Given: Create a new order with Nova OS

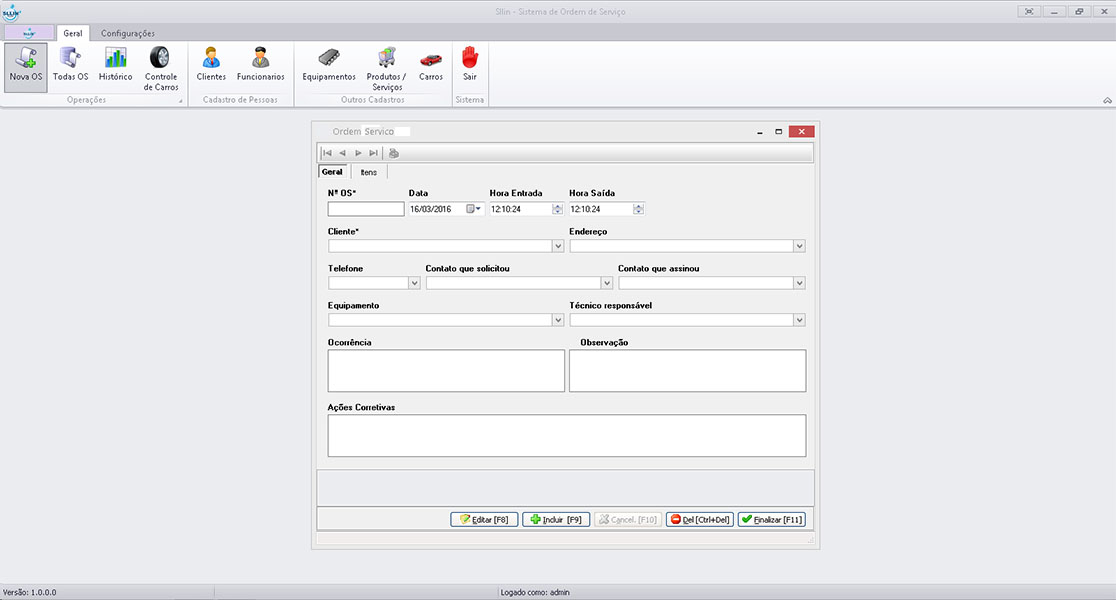Looking at the screenshot, I should (x=26, y=68).
